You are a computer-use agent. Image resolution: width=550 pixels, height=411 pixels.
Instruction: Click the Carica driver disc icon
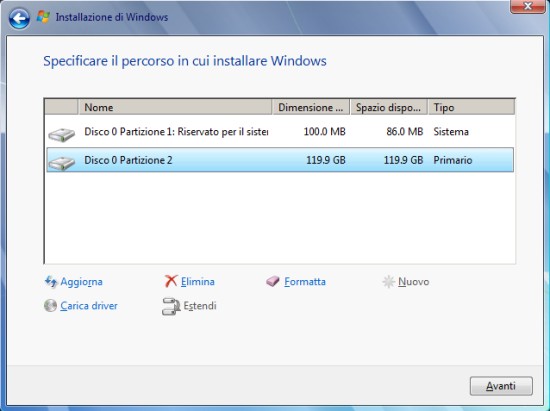[51, 305]
